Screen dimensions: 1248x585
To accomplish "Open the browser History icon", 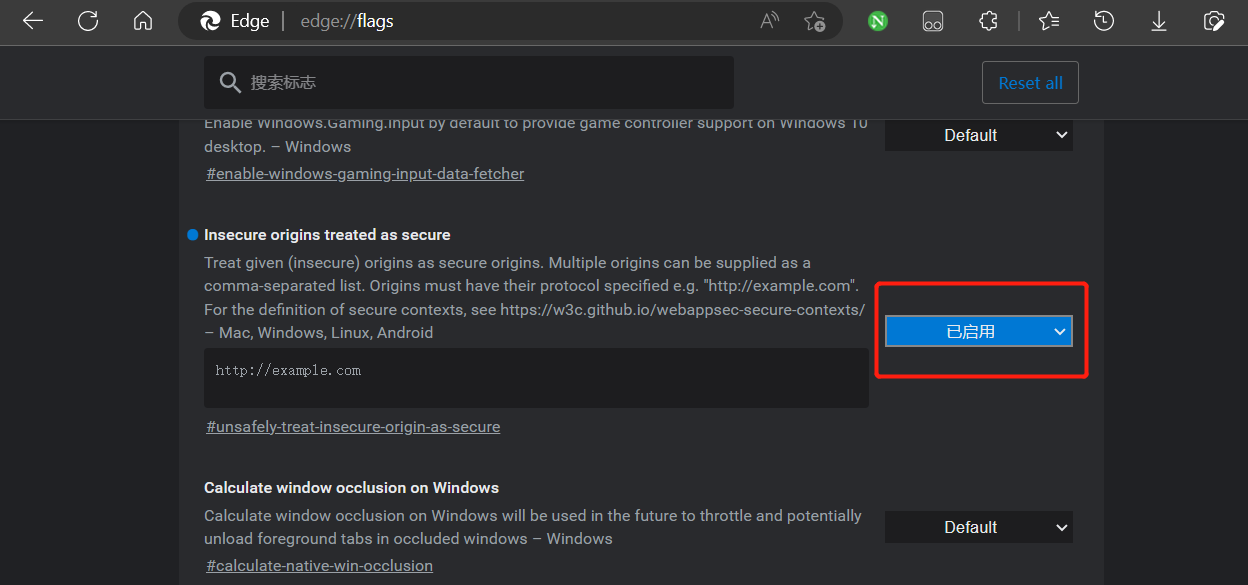I will point(1104,21).
